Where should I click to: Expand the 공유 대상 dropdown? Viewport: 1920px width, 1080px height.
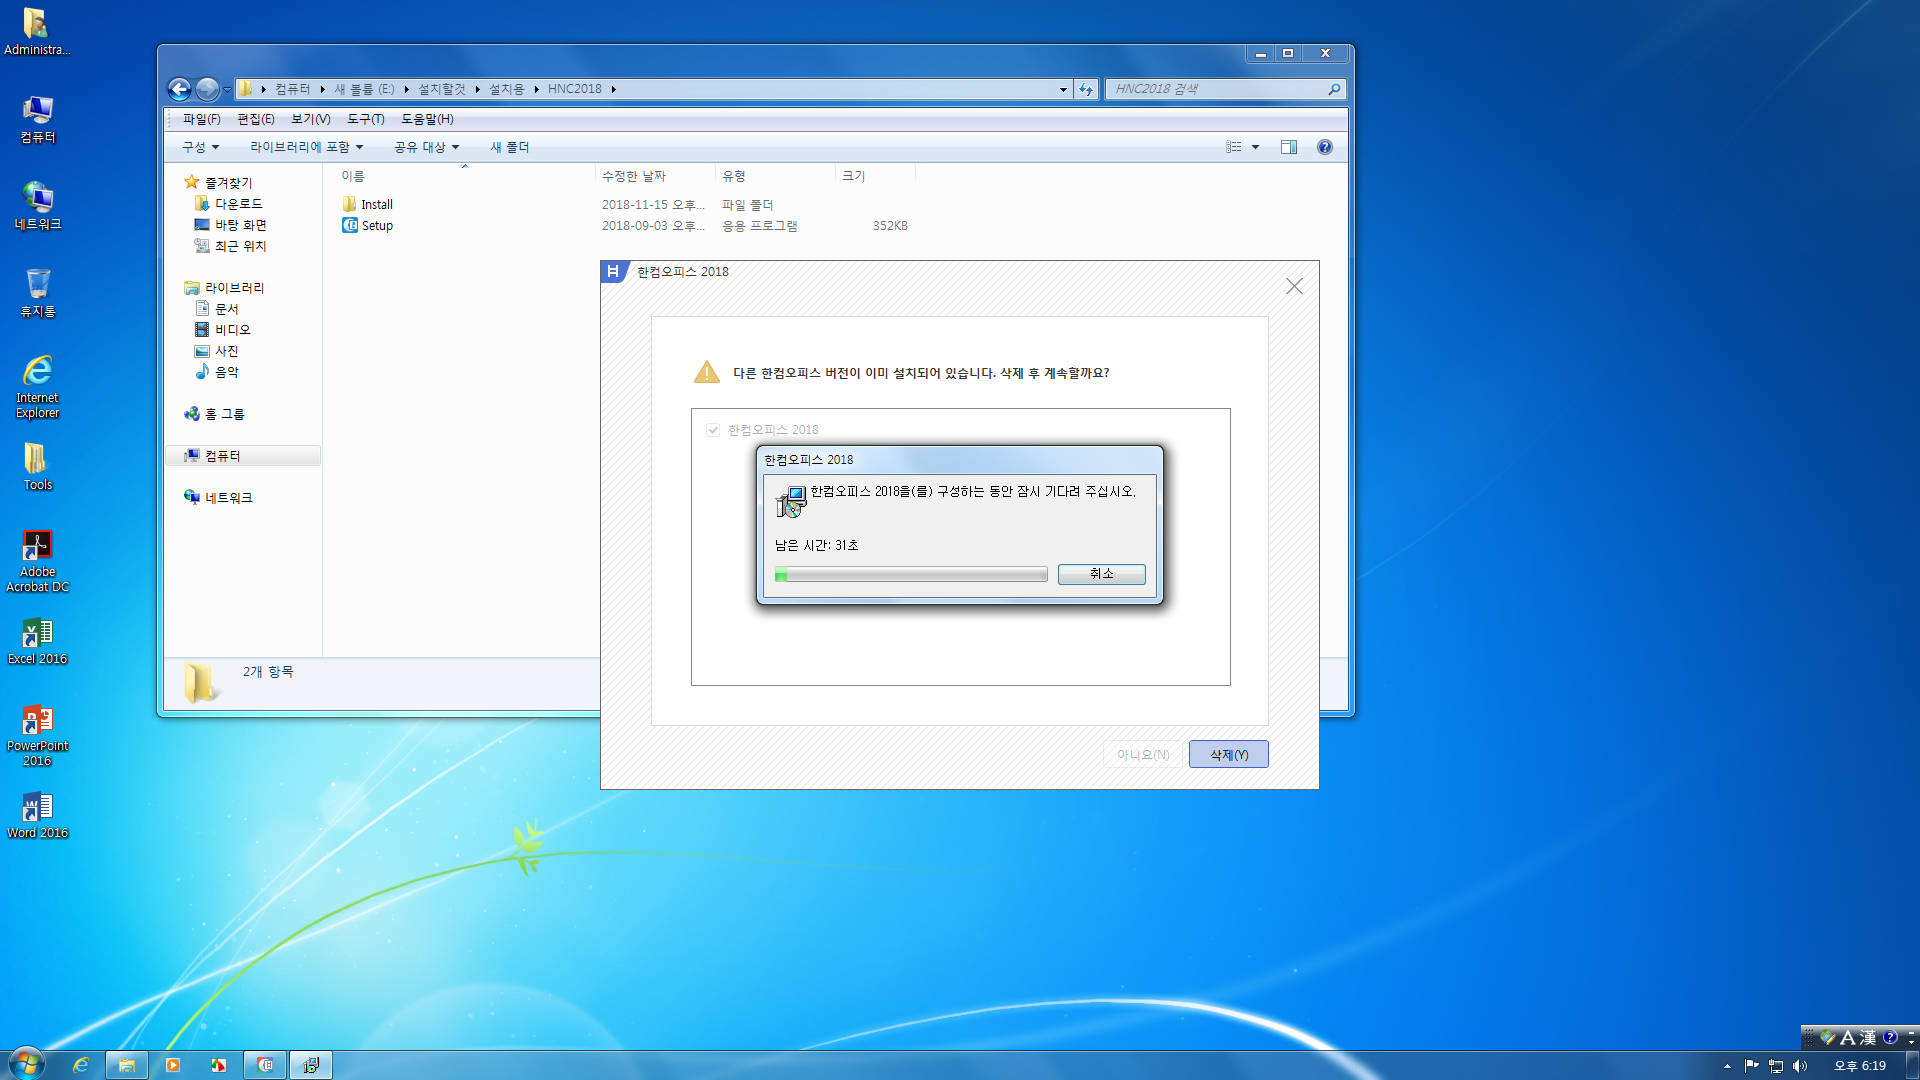(x=426, y=147)
